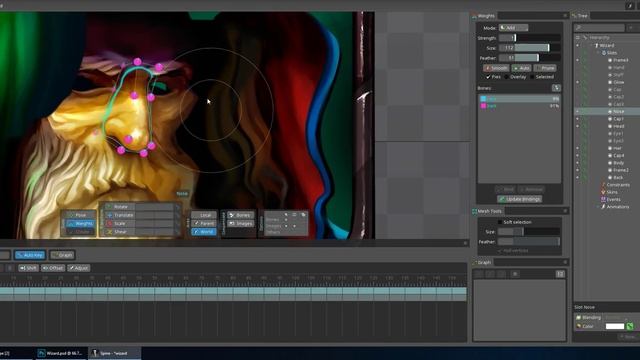640x360 pixels.
Task: Adjust the weights Strength slider
Action: (x=529, y=38)
